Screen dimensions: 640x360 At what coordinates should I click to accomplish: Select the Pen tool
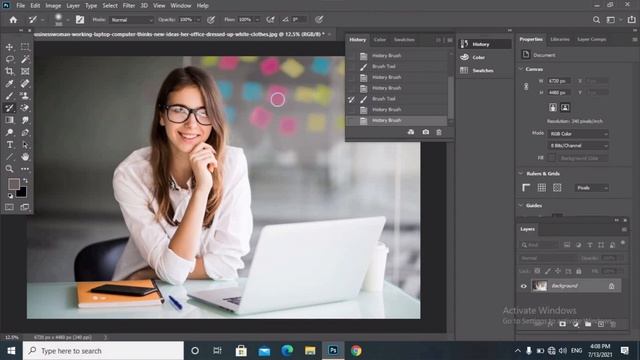pos(25,132)
